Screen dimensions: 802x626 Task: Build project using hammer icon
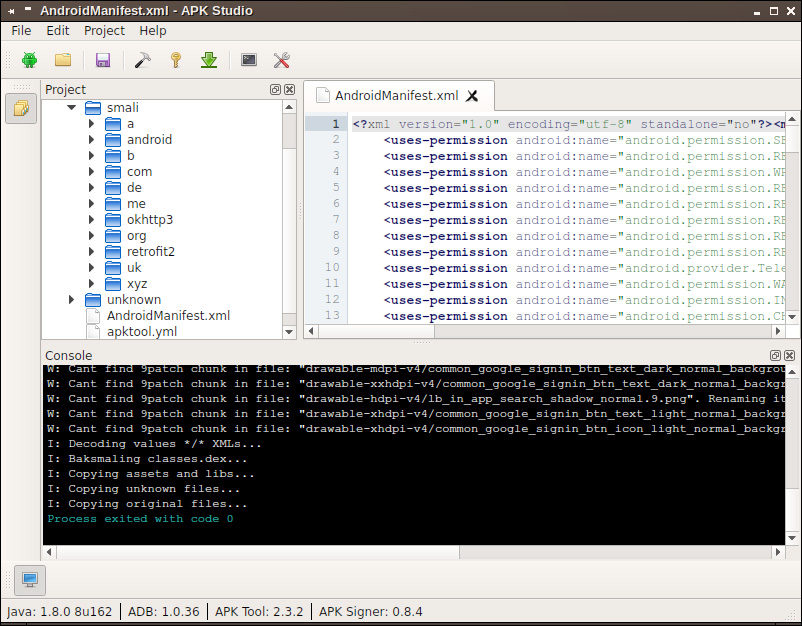(x=143, y=60)
